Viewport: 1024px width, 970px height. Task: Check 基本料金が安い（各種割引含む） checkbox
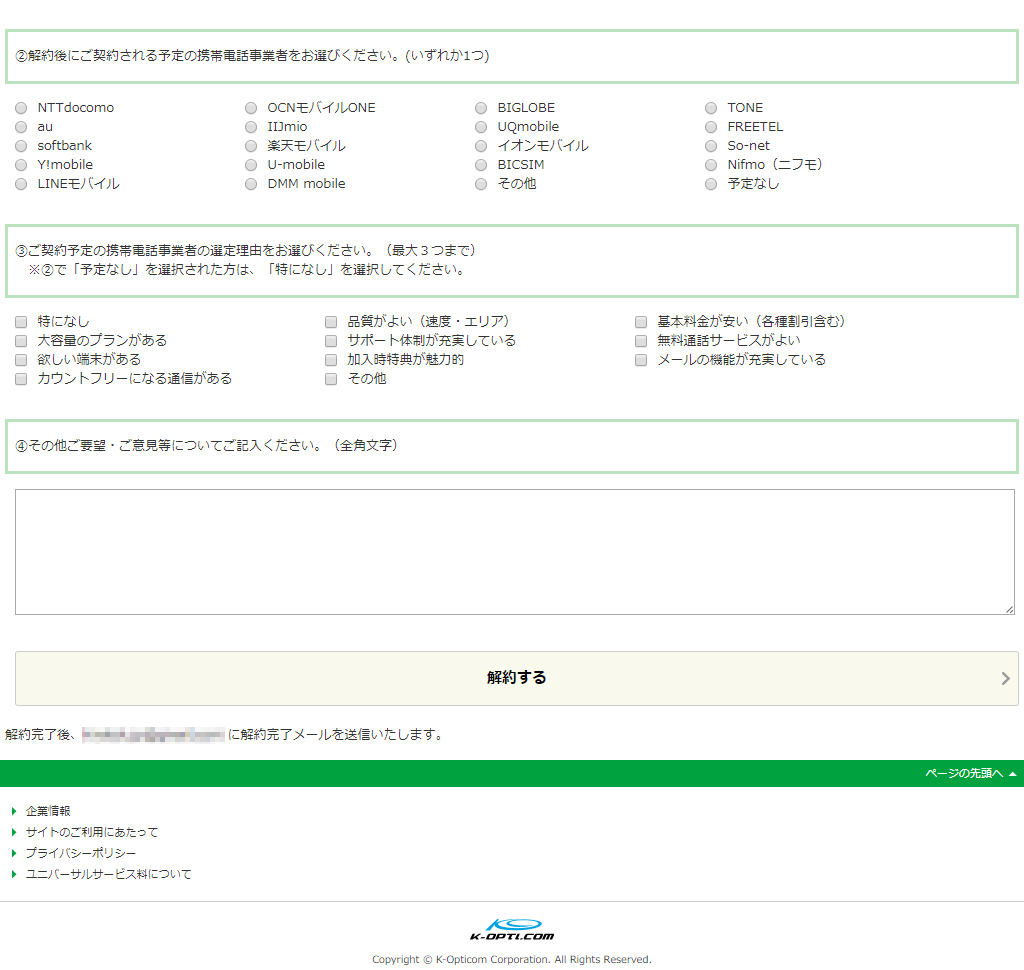pos(641,321)
